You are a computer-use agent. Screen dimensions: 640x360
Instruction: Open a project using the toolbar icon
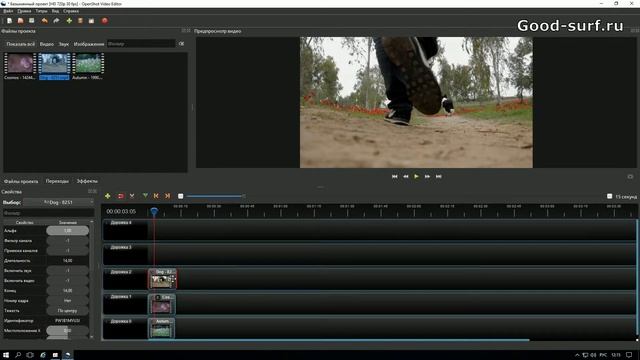[20, 21]
